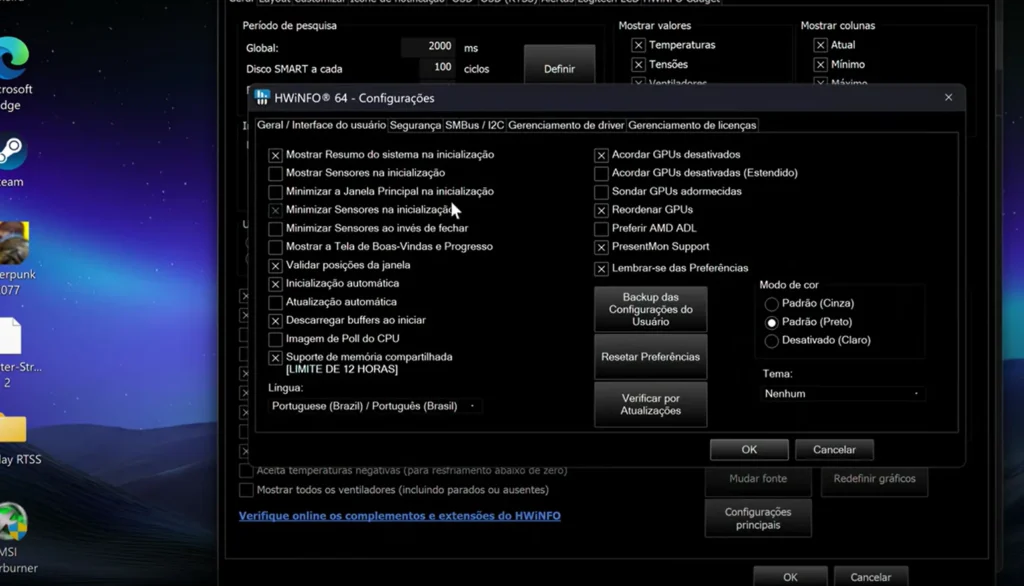Image resolution: width=1024 pixels, height=586 pixels.
Task: Enable Sondar GPUs adormecidas
Action: coord(601,192)
